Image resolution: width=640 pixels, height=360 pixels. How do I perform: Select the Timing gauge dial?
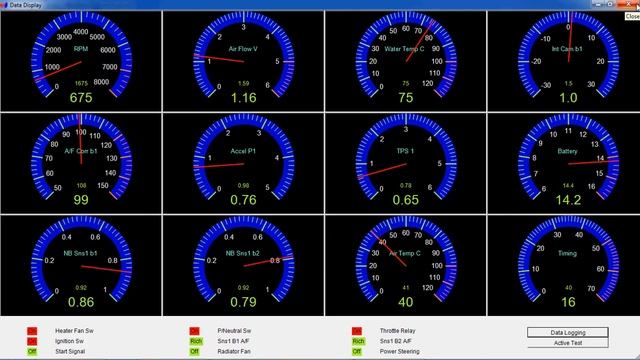pyautogui.click(x=568, y=259)
